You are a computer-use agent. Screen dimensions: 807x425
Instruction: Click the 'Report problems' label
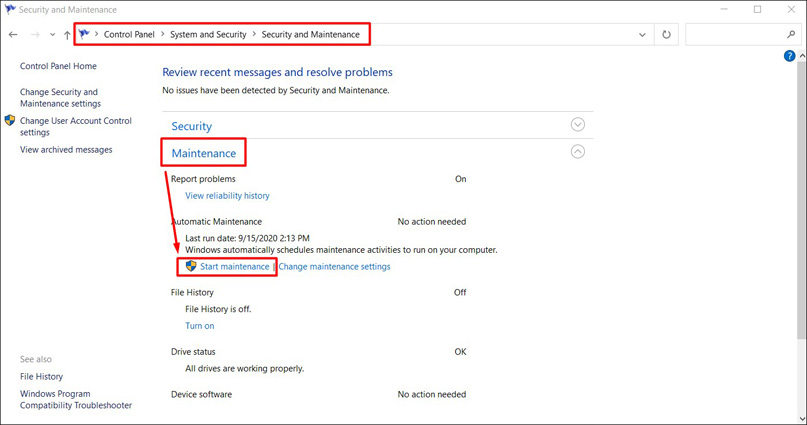pos(203,179)
